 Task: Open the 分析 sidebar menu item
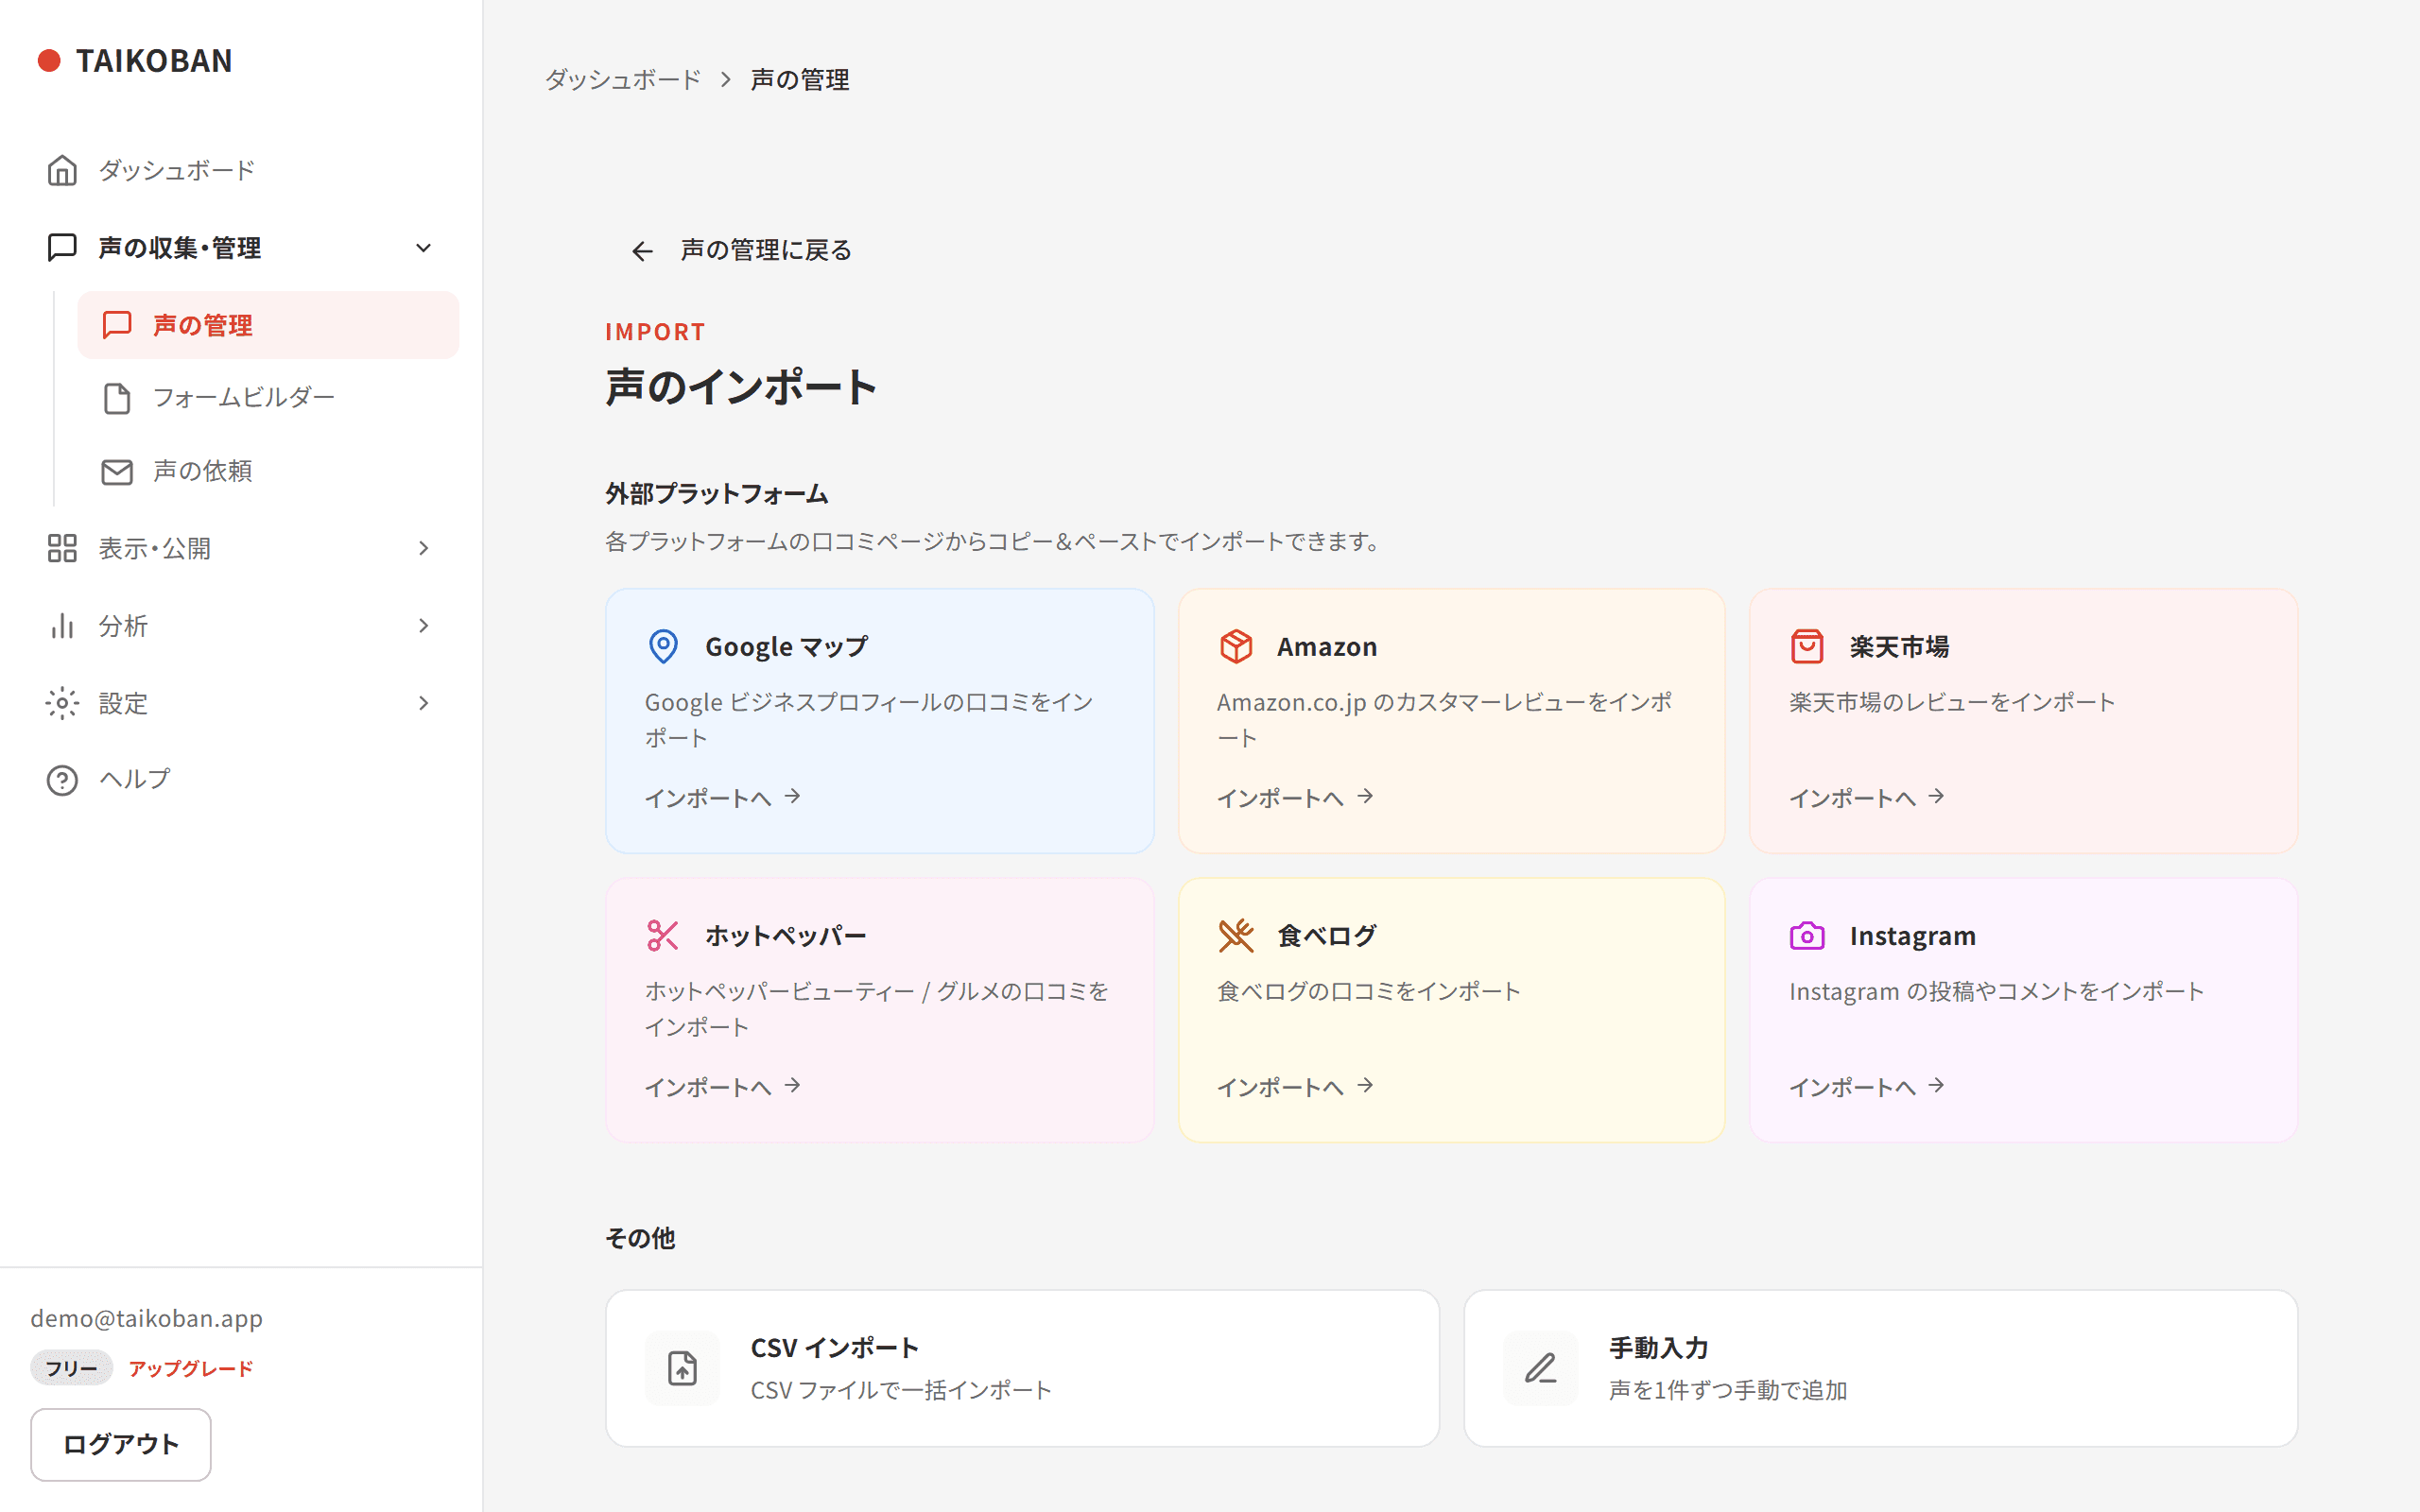point(241,626)
